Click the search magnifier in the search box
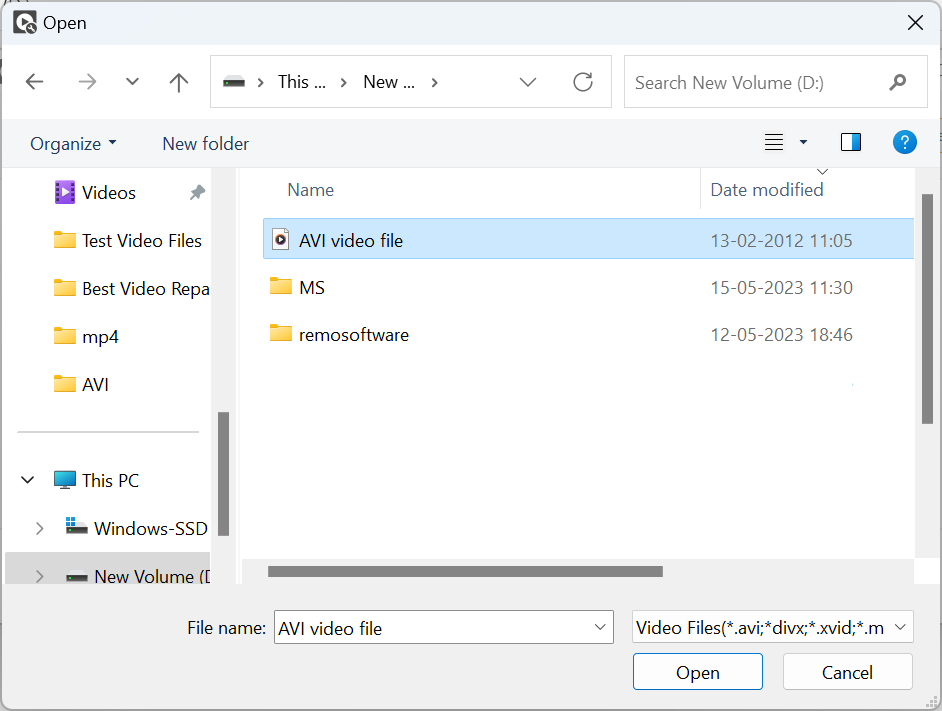The width and height of the screenshot is (942, 711). tap(898, 82)
